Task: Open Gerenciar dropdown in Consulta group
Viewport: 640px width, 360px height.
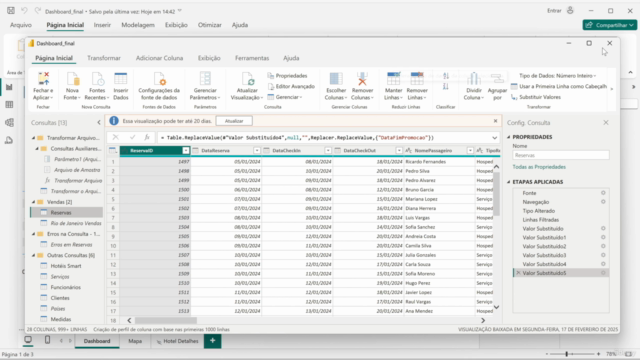Action: click(x=285, y=97)
